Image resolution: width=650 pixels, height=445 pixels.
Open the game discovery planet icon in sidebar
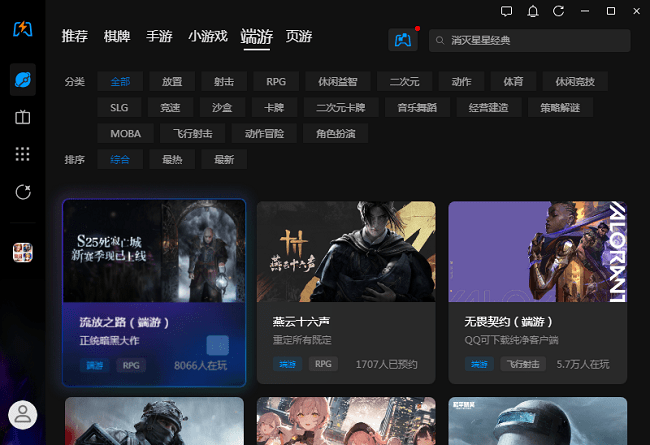23,79
